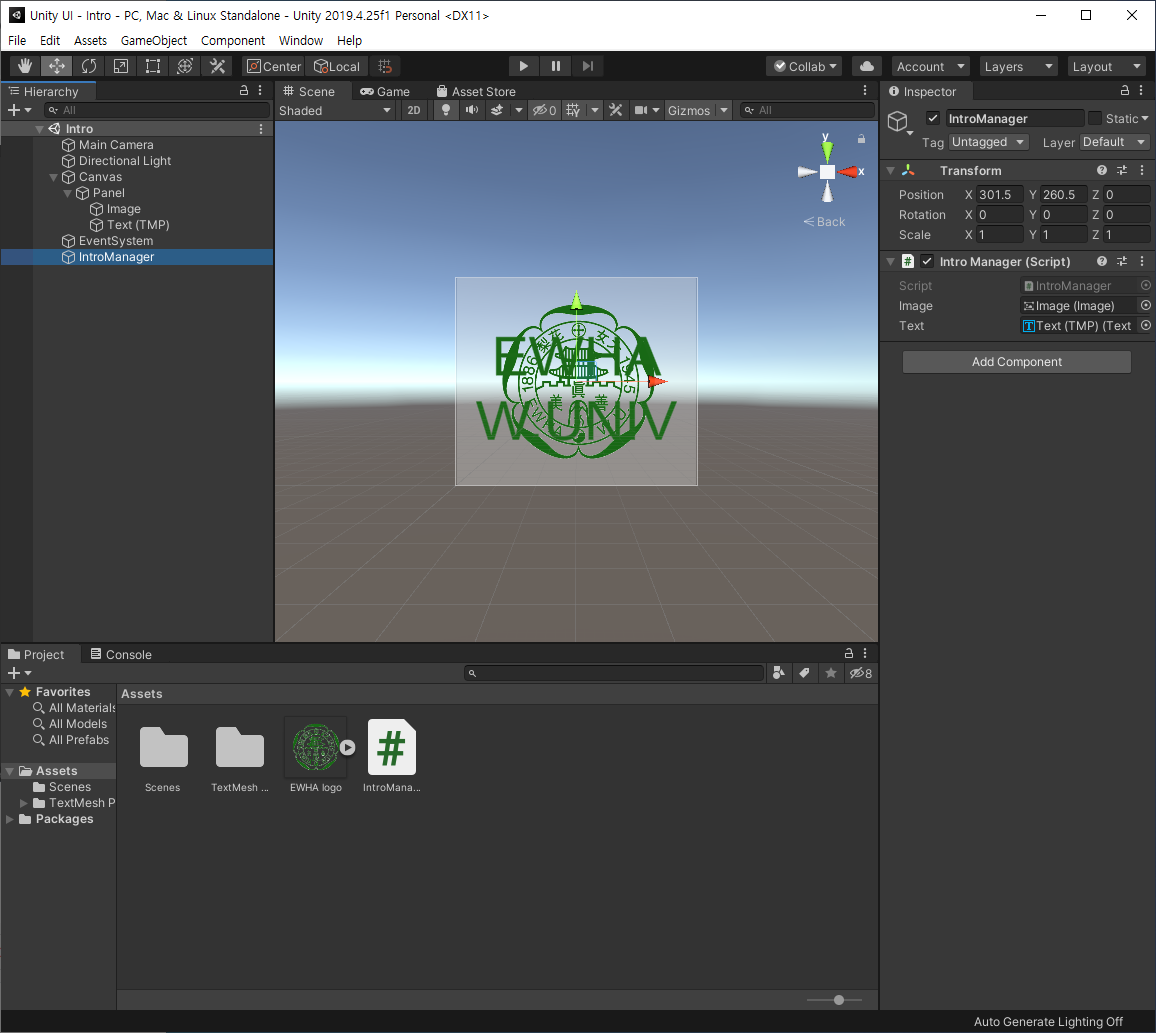The width and height of the screenshot is (1156, 1033).
Task: Toggle hidden objects visibility in scene
Action: click(545, 110)
